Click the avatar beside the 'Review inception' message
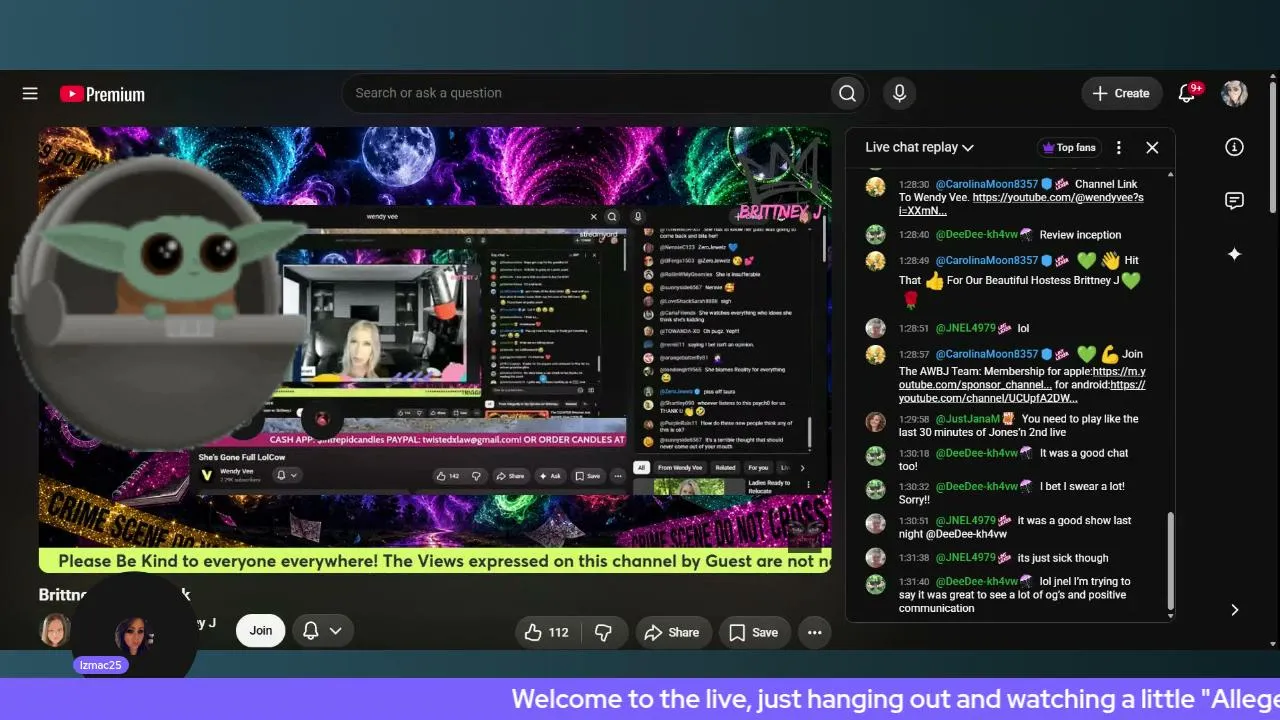This screenshot has width=1280, height=720. point(875,235)
